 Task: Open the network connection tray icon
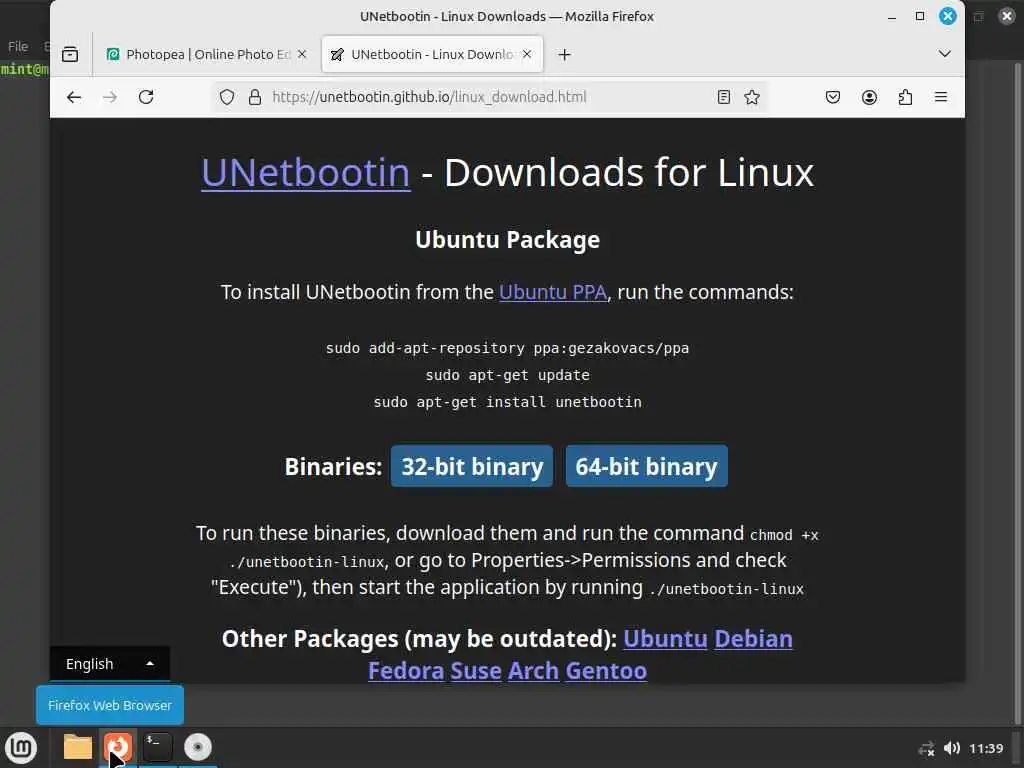[926, 748]
